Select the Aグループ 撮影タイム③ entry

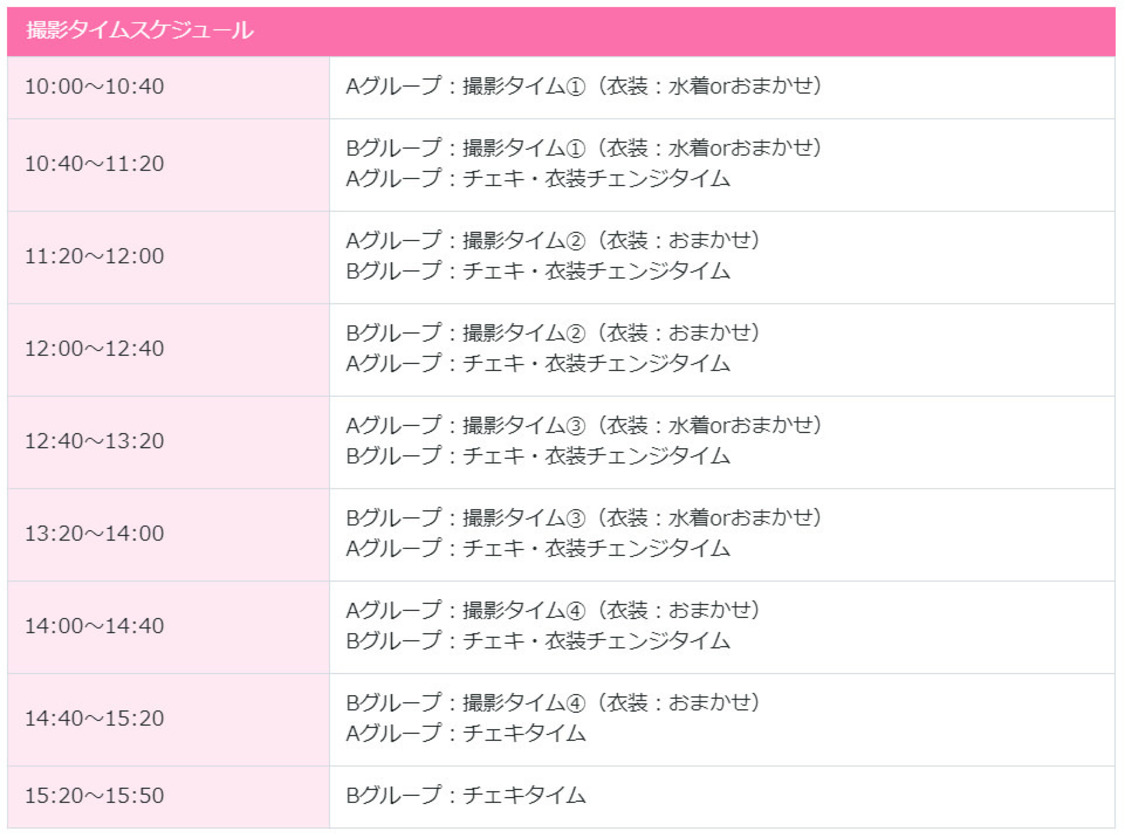point(584,426)
